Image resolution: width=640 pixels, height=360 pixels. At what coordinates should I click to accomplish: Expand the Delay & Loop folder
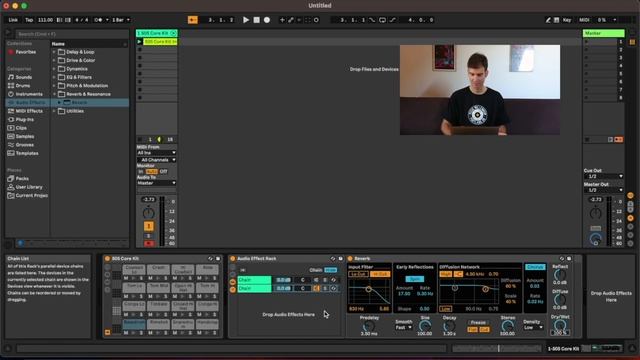54,52
